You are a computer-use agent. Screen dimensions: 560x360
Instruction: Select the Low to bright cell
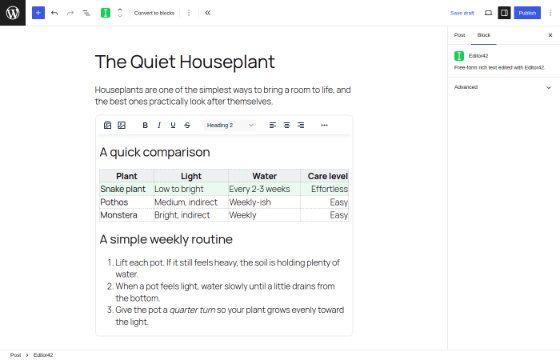click(191, 189)
